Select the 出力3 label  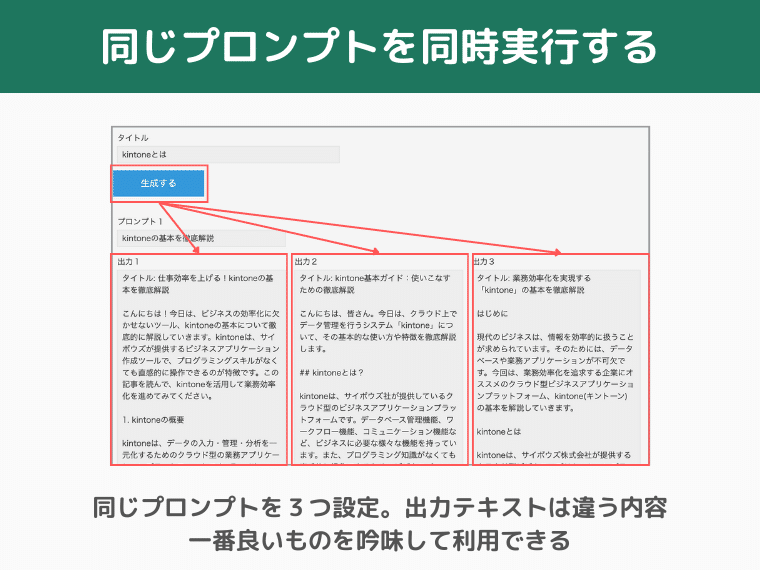click(483, 262)
